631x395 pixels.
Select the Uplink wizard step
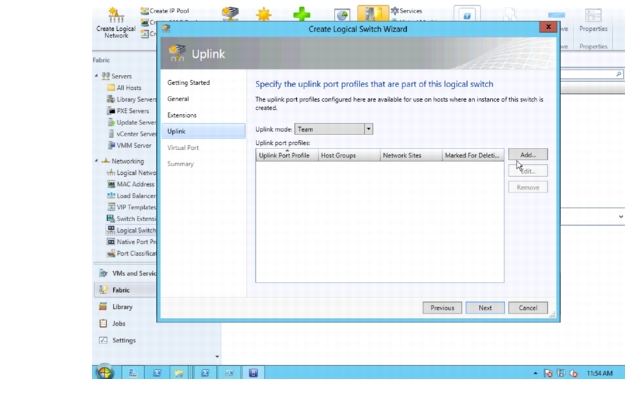click(204, 131)
